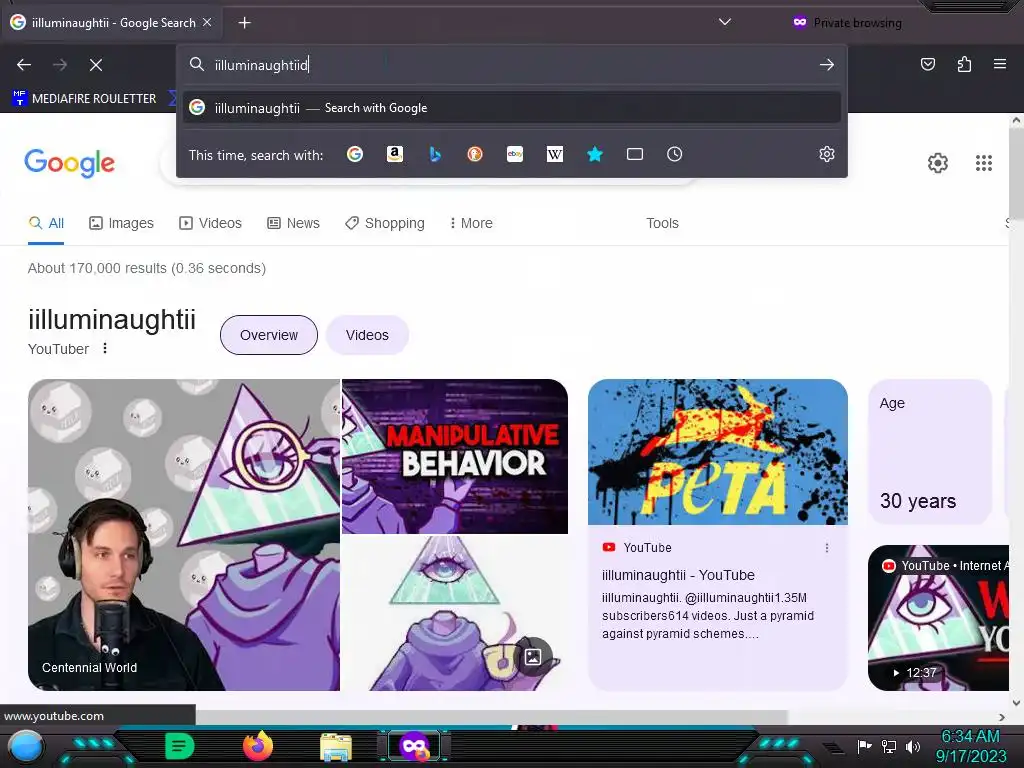Search this time with DuckDuckGo icon

click(475, 154)
